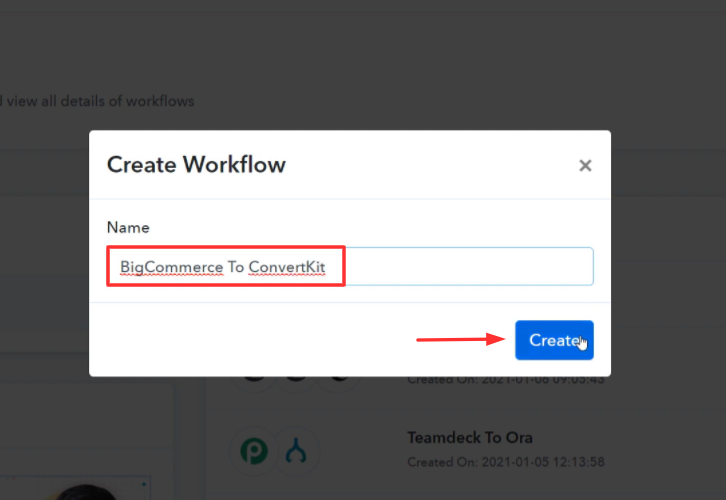
Task: Click the Name field label
Action: click(128, 227)
